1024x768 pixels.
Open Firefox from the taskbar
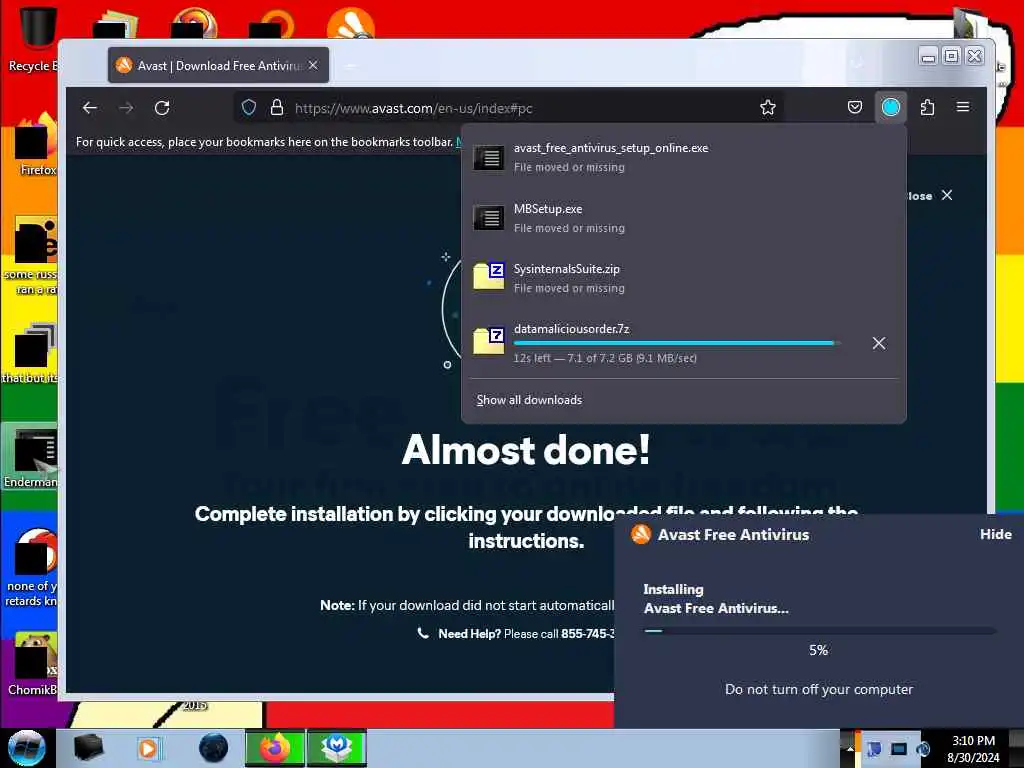coord(275,748)
